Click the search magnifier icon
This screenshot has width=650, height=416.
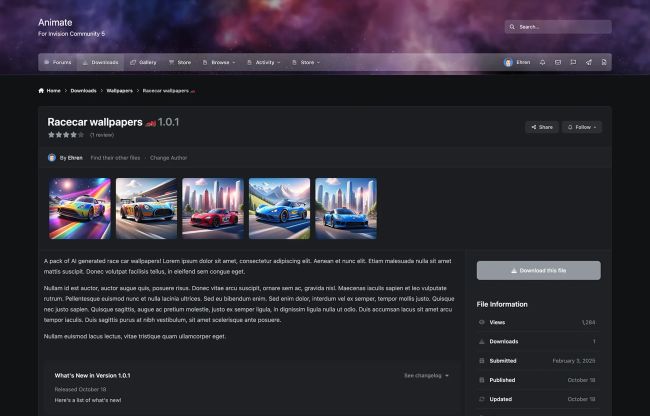512,27
